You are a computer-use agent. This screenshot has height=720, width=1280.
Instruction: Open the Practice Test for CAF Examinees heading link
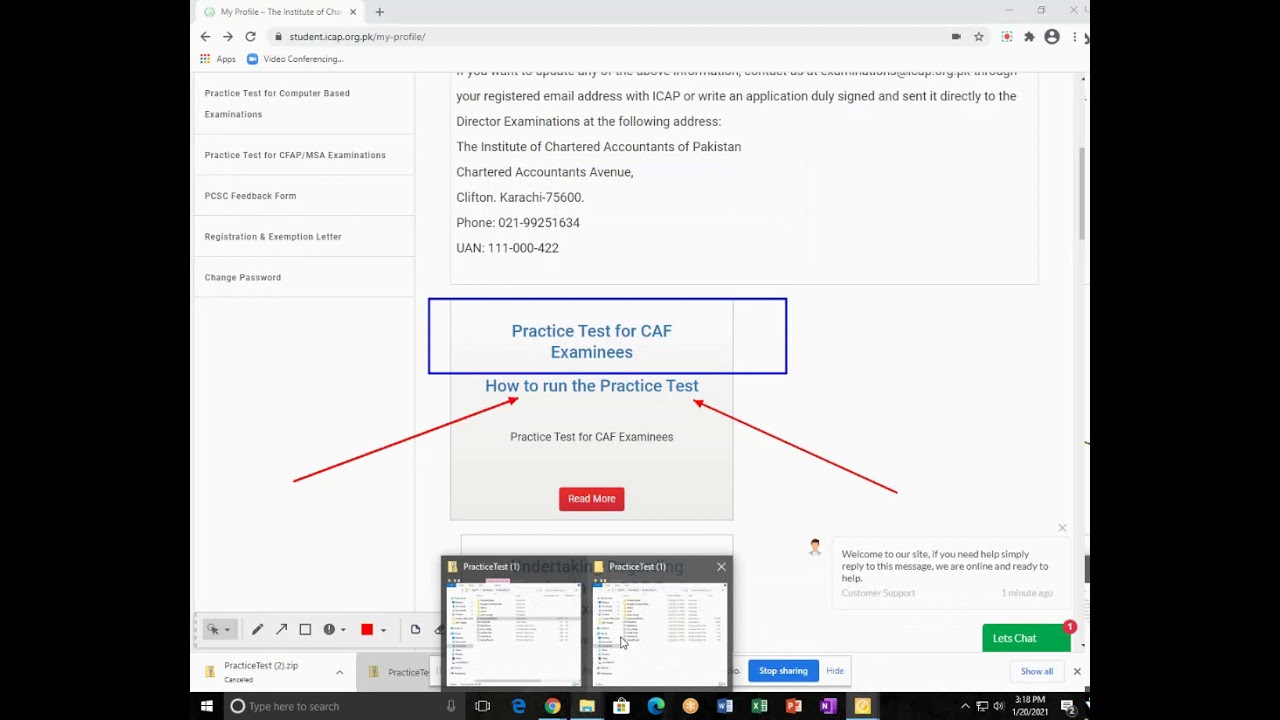591,341
